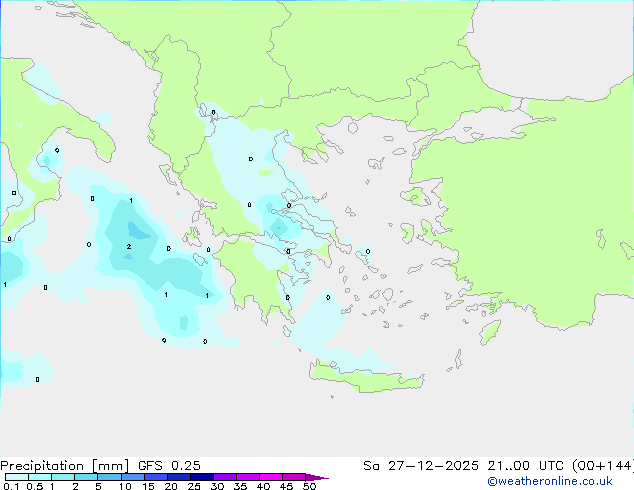Click the "Sa 27-12-2025" date text
The width and height of the screenshot is (634, 490).
pos(421,466)
